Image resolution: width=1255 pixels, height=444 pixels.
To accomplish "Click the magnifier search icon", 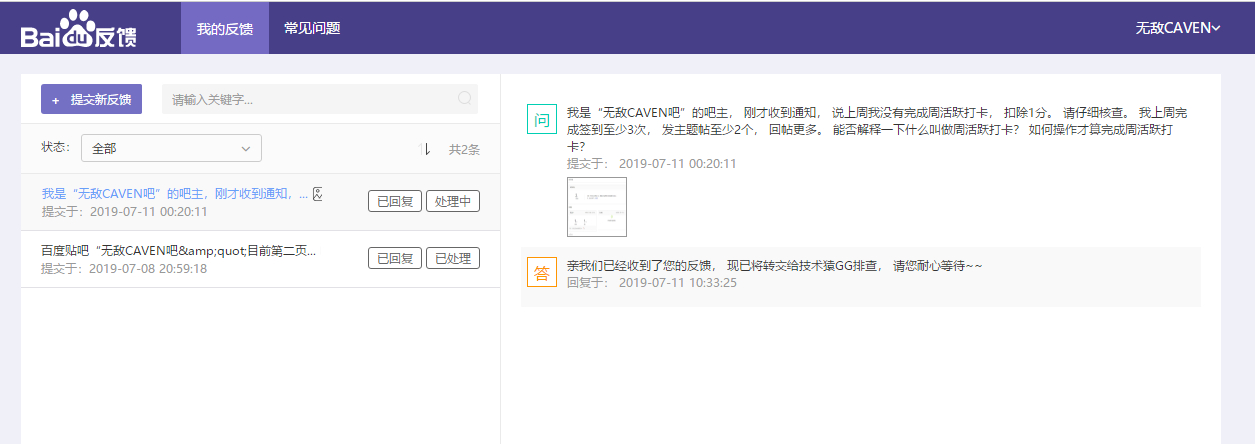I will point(464,98).
